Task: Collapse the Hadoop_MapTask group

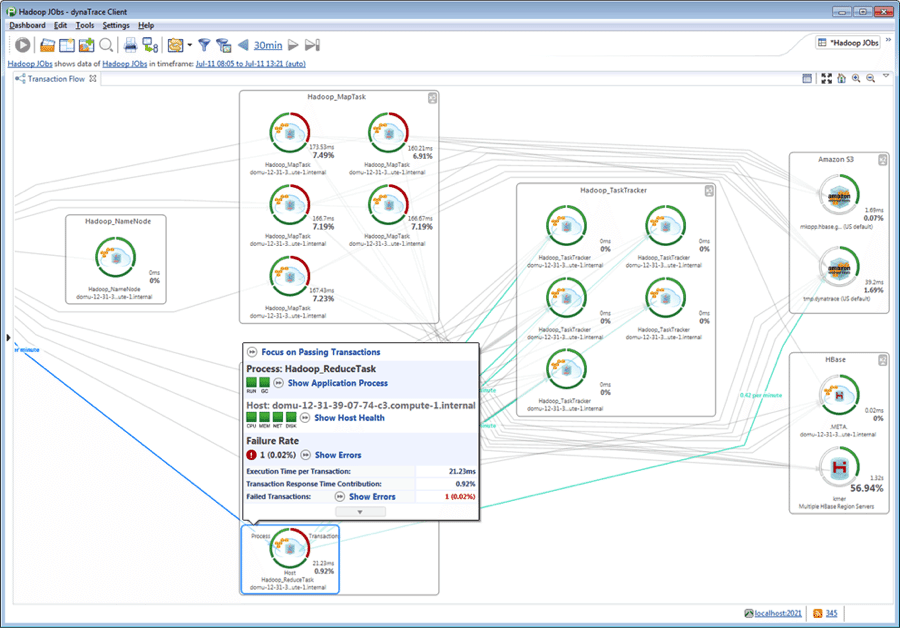Action: click(432, 98)
